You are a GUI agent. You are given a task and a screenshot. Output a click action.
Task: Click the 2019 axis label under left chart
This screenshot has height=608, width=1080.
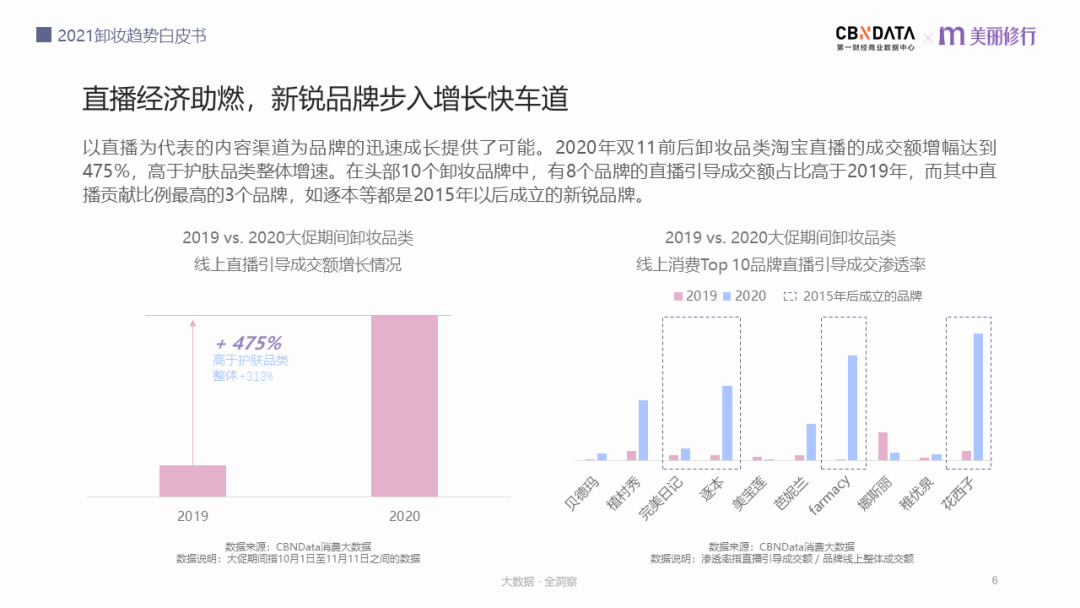193,516
